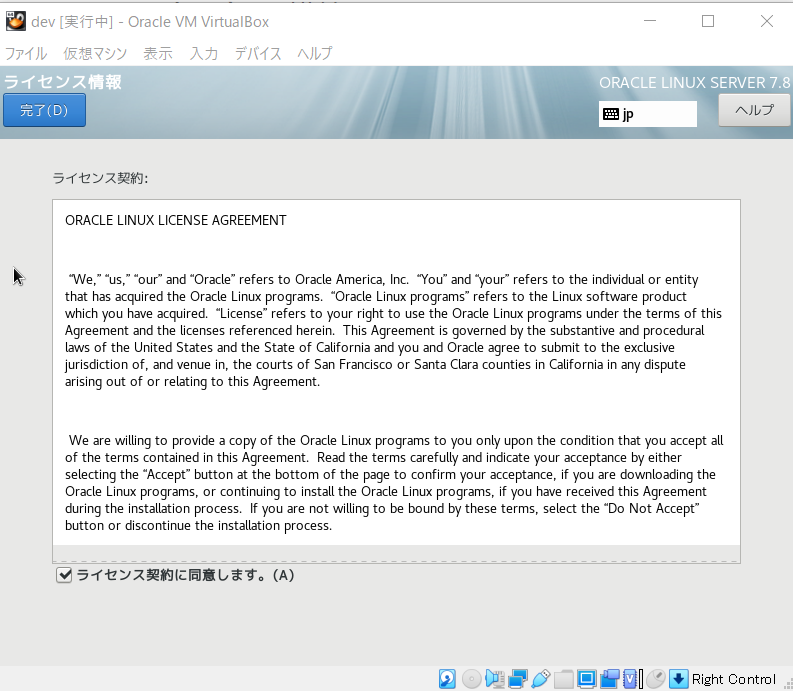This screenshot has width=793, height=691.
Task: Close the VirtualBox window
Action: click(767, 21)
